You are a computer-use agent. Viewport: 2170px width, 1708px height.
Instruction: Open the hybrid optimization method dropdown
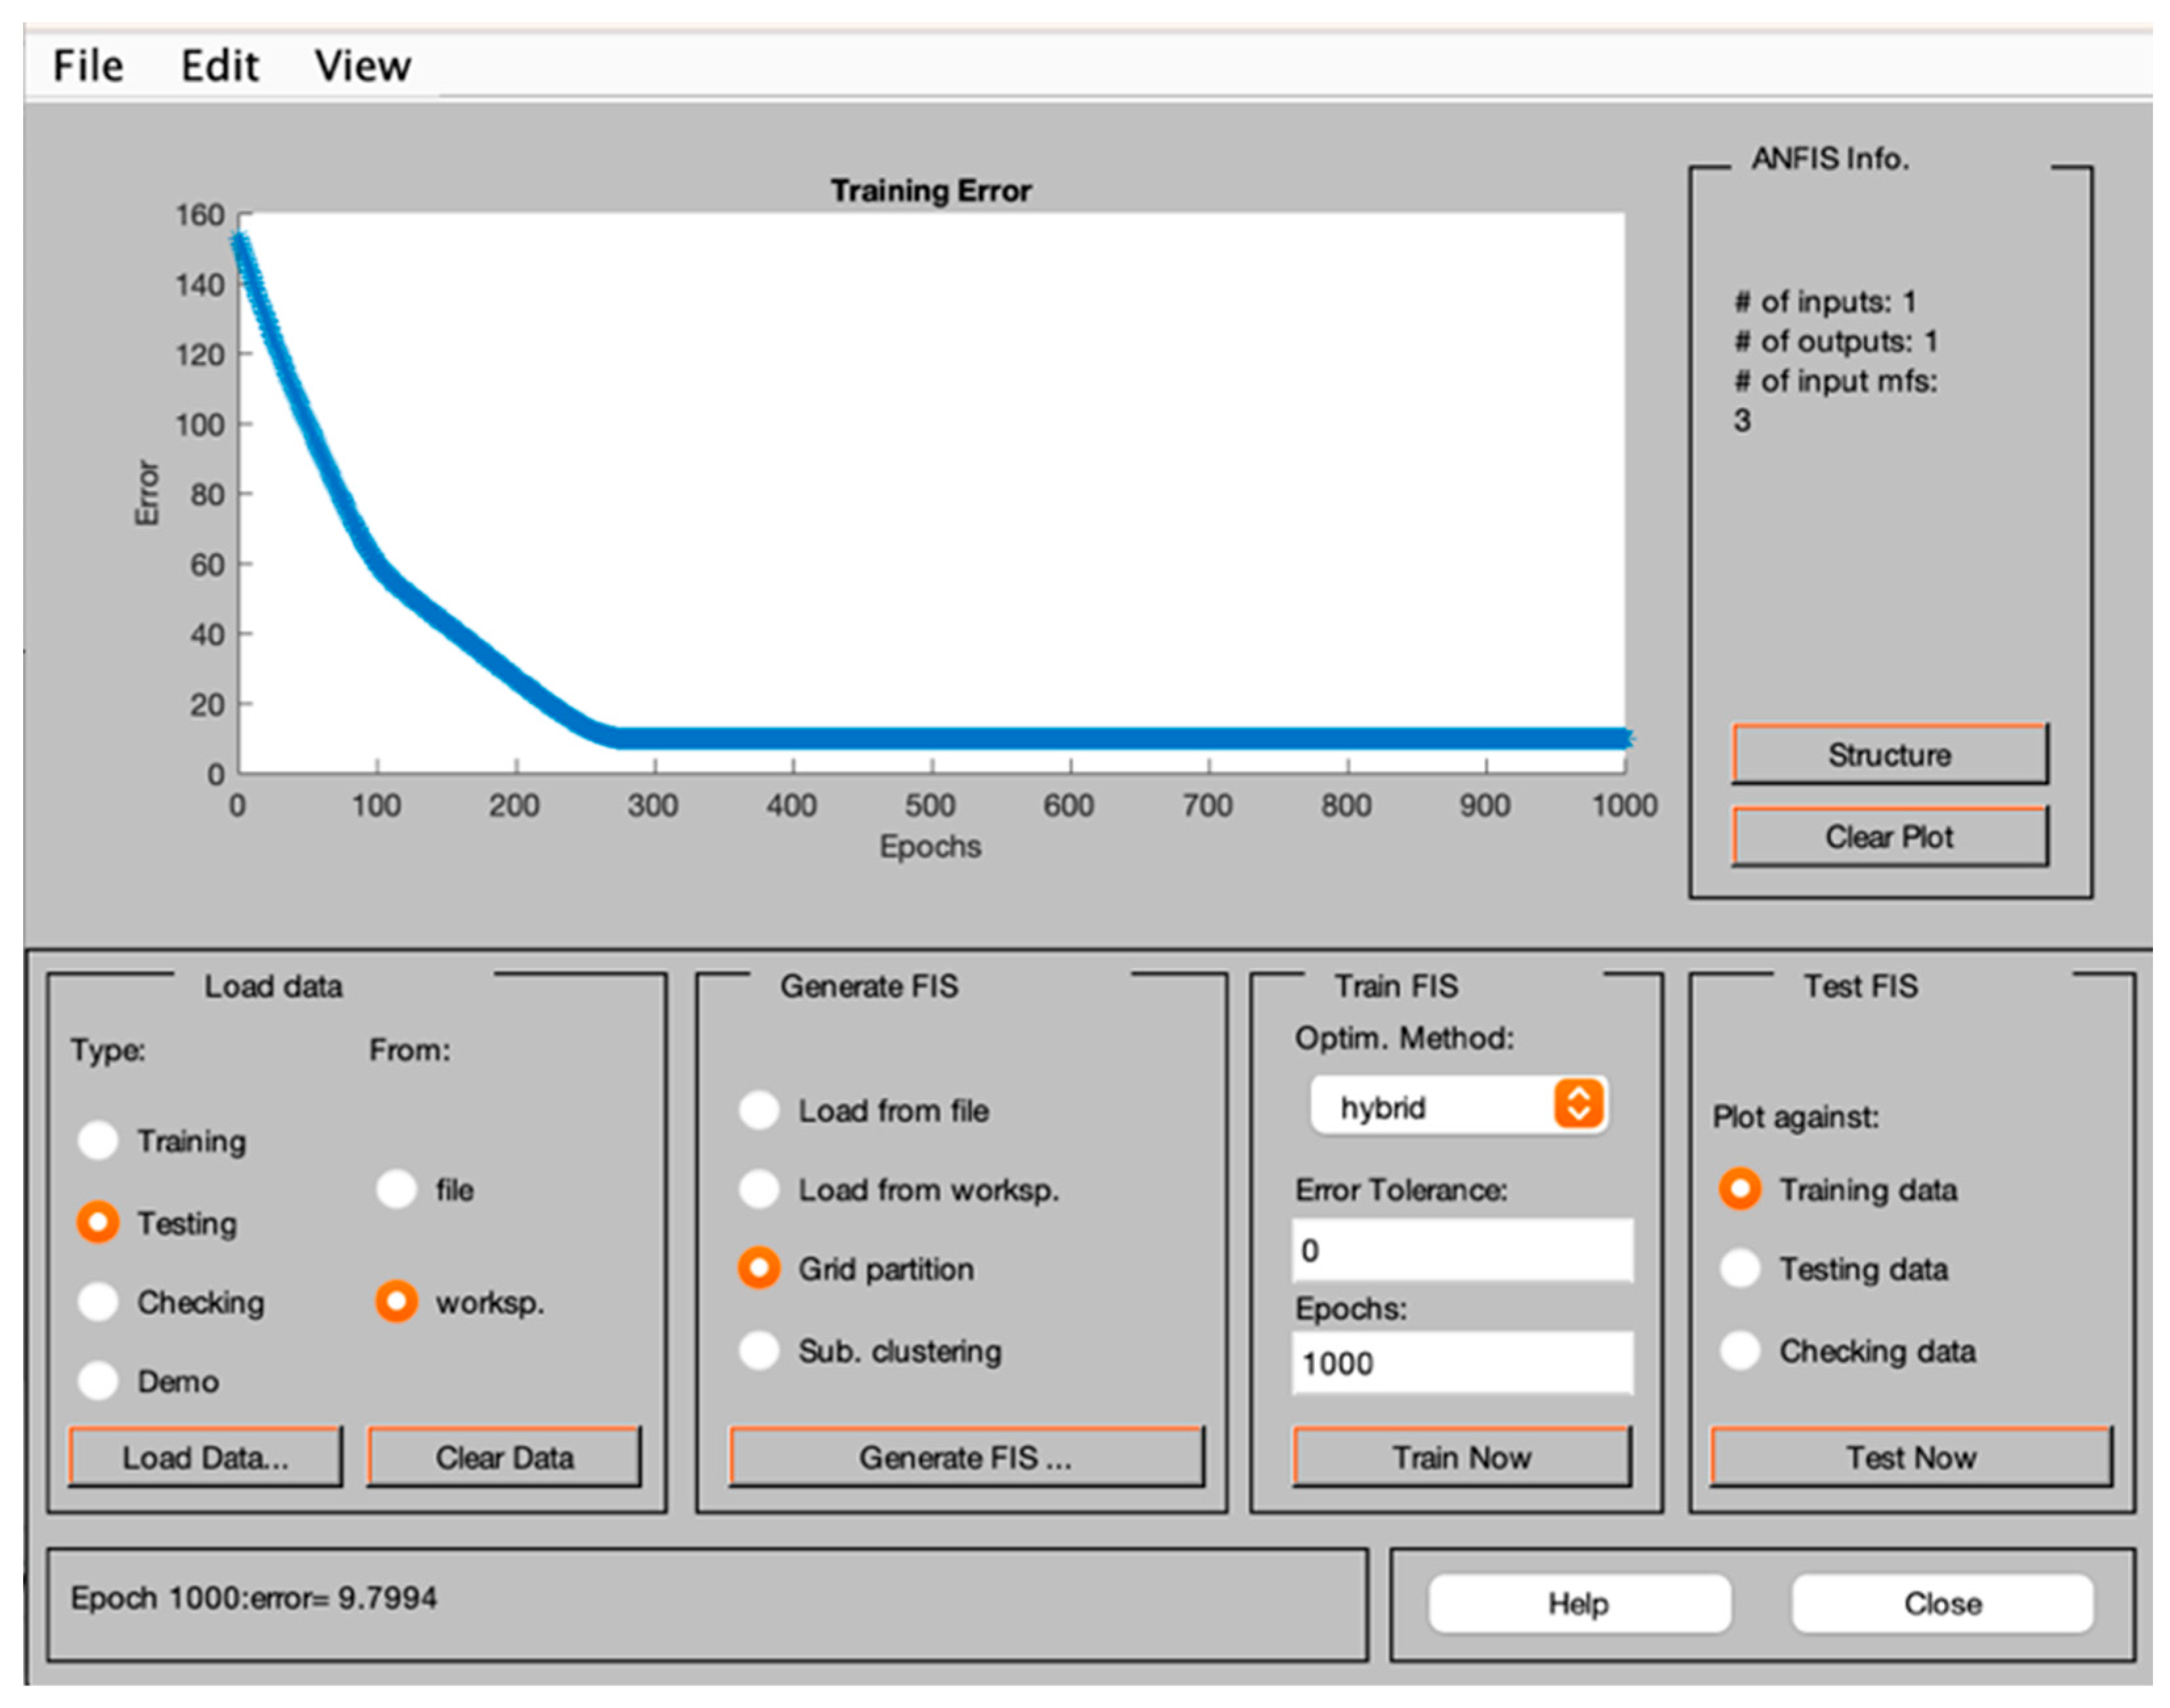(x=1458, y=1106)
